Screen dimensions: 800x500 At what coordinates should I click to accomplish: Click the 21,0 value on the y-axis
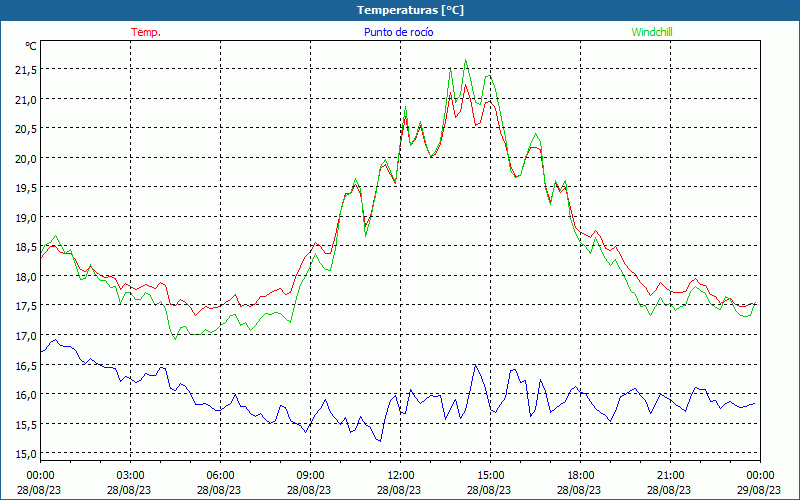point(26,100)
